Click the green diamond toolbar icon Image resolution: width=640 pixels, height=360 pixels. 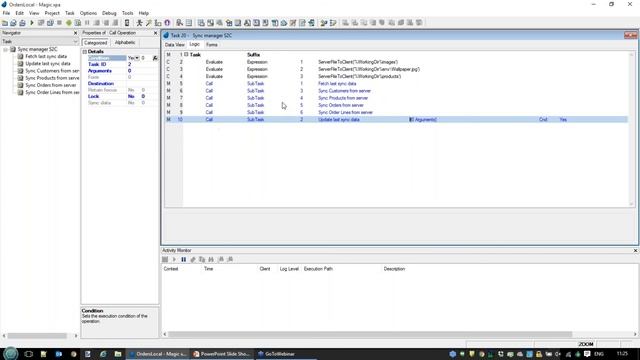pos(69,23)
